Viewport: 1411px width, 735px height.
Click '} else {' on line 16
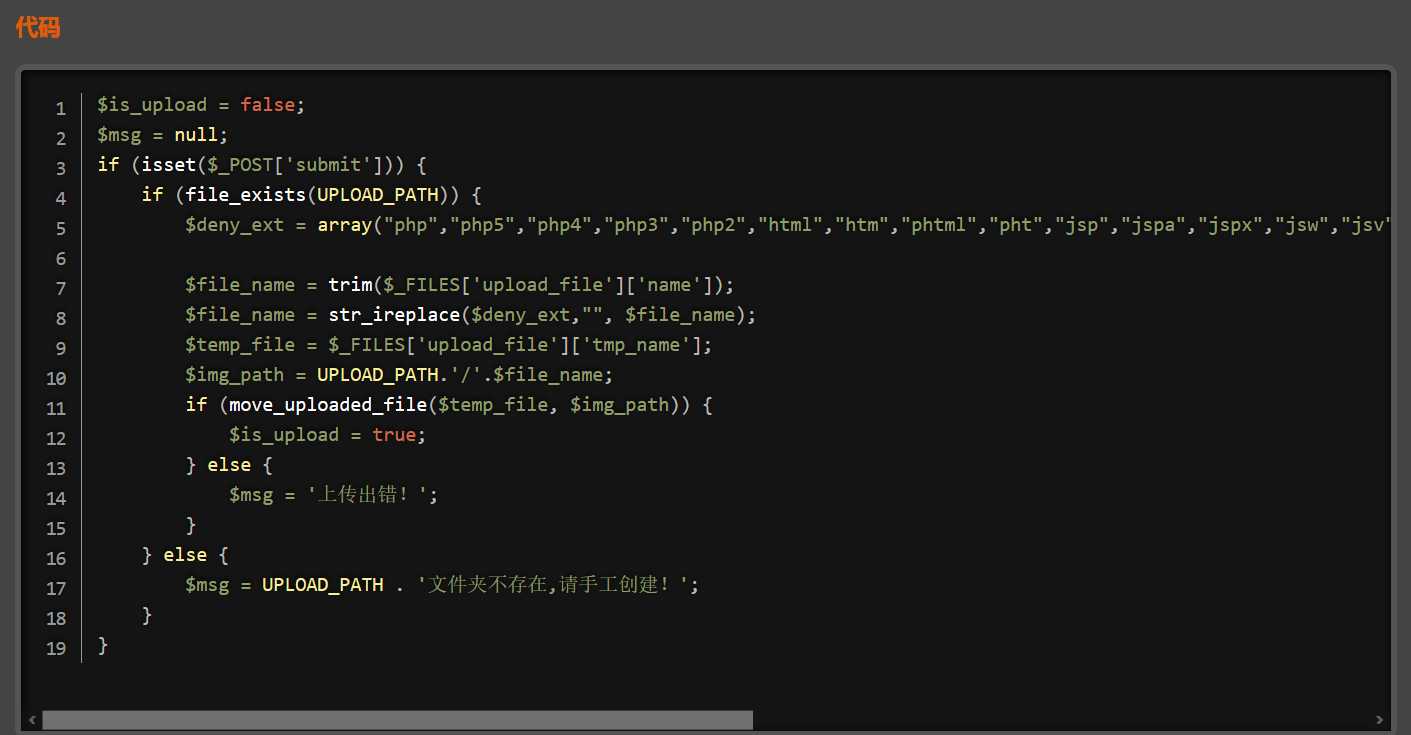[185, 555]
